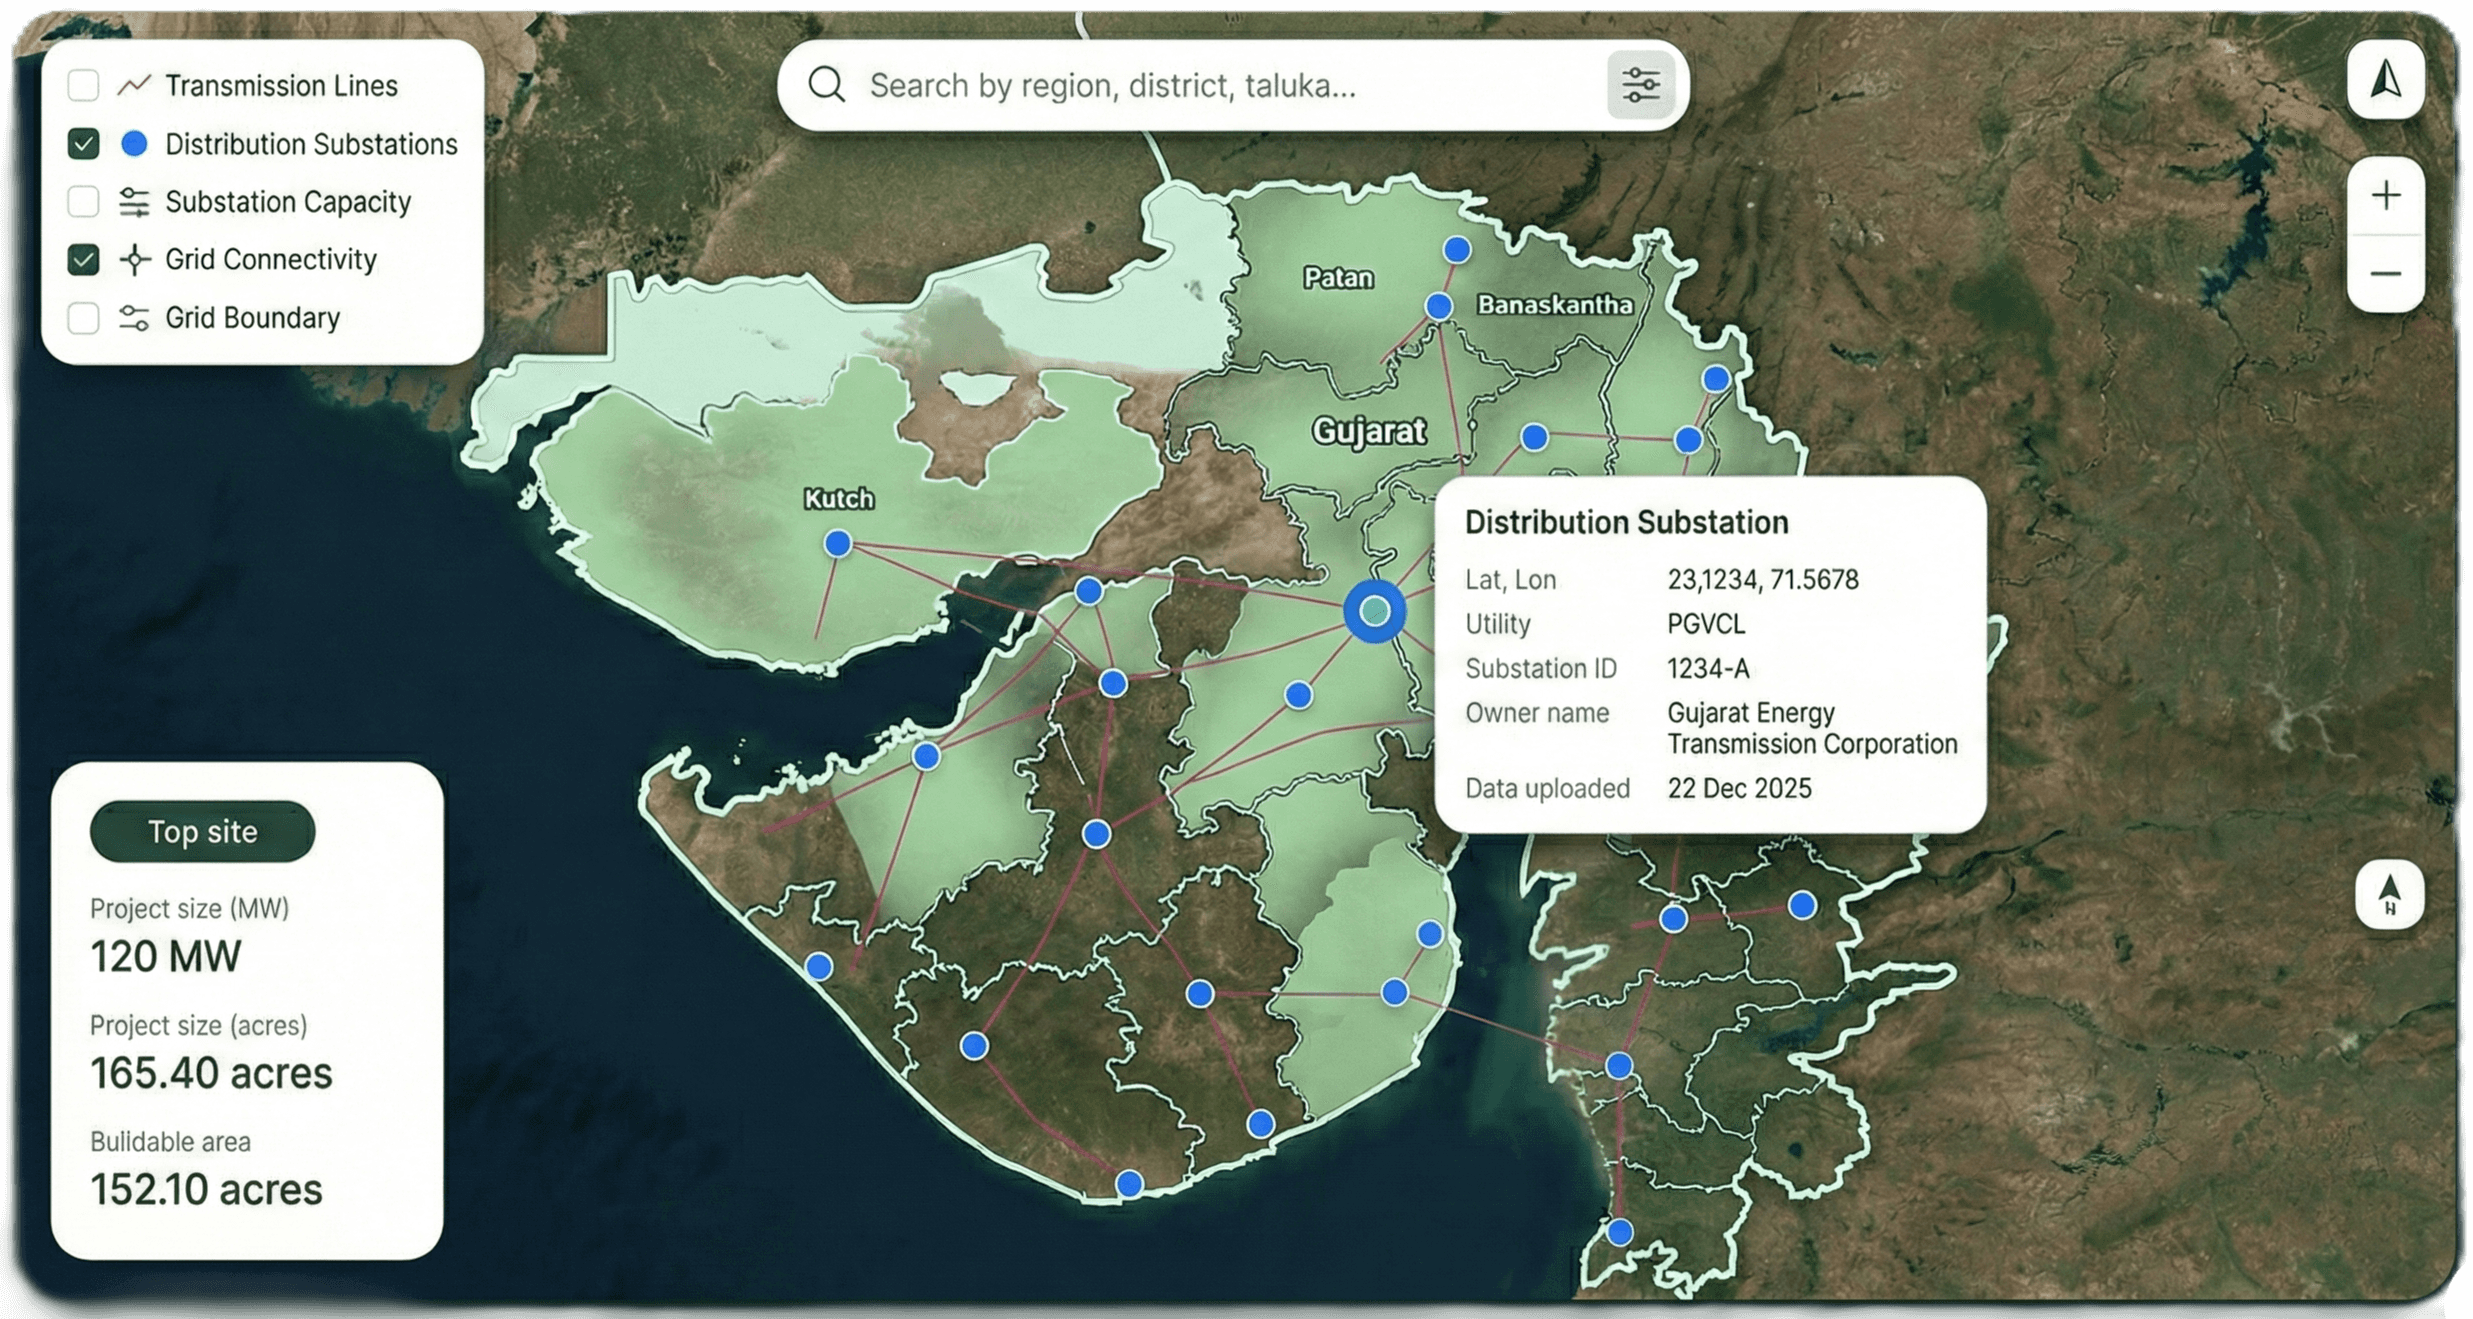Uncheck the Distribution Substations layer
Screen dimensions: 2473x1319
point(83,144)
